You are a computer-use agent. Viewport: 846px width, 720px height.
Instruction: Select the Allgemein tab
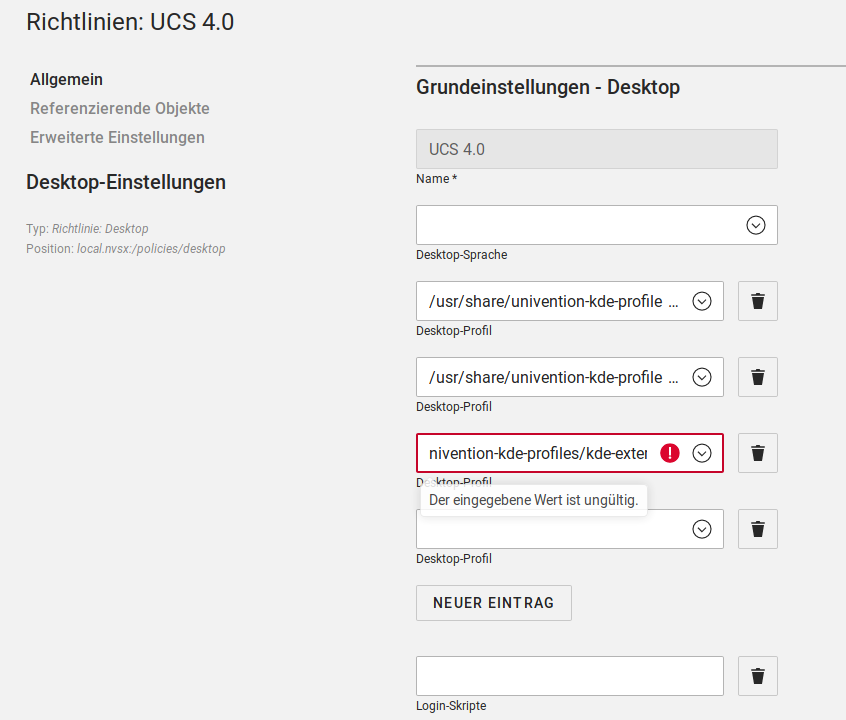(x=66, y=79)
